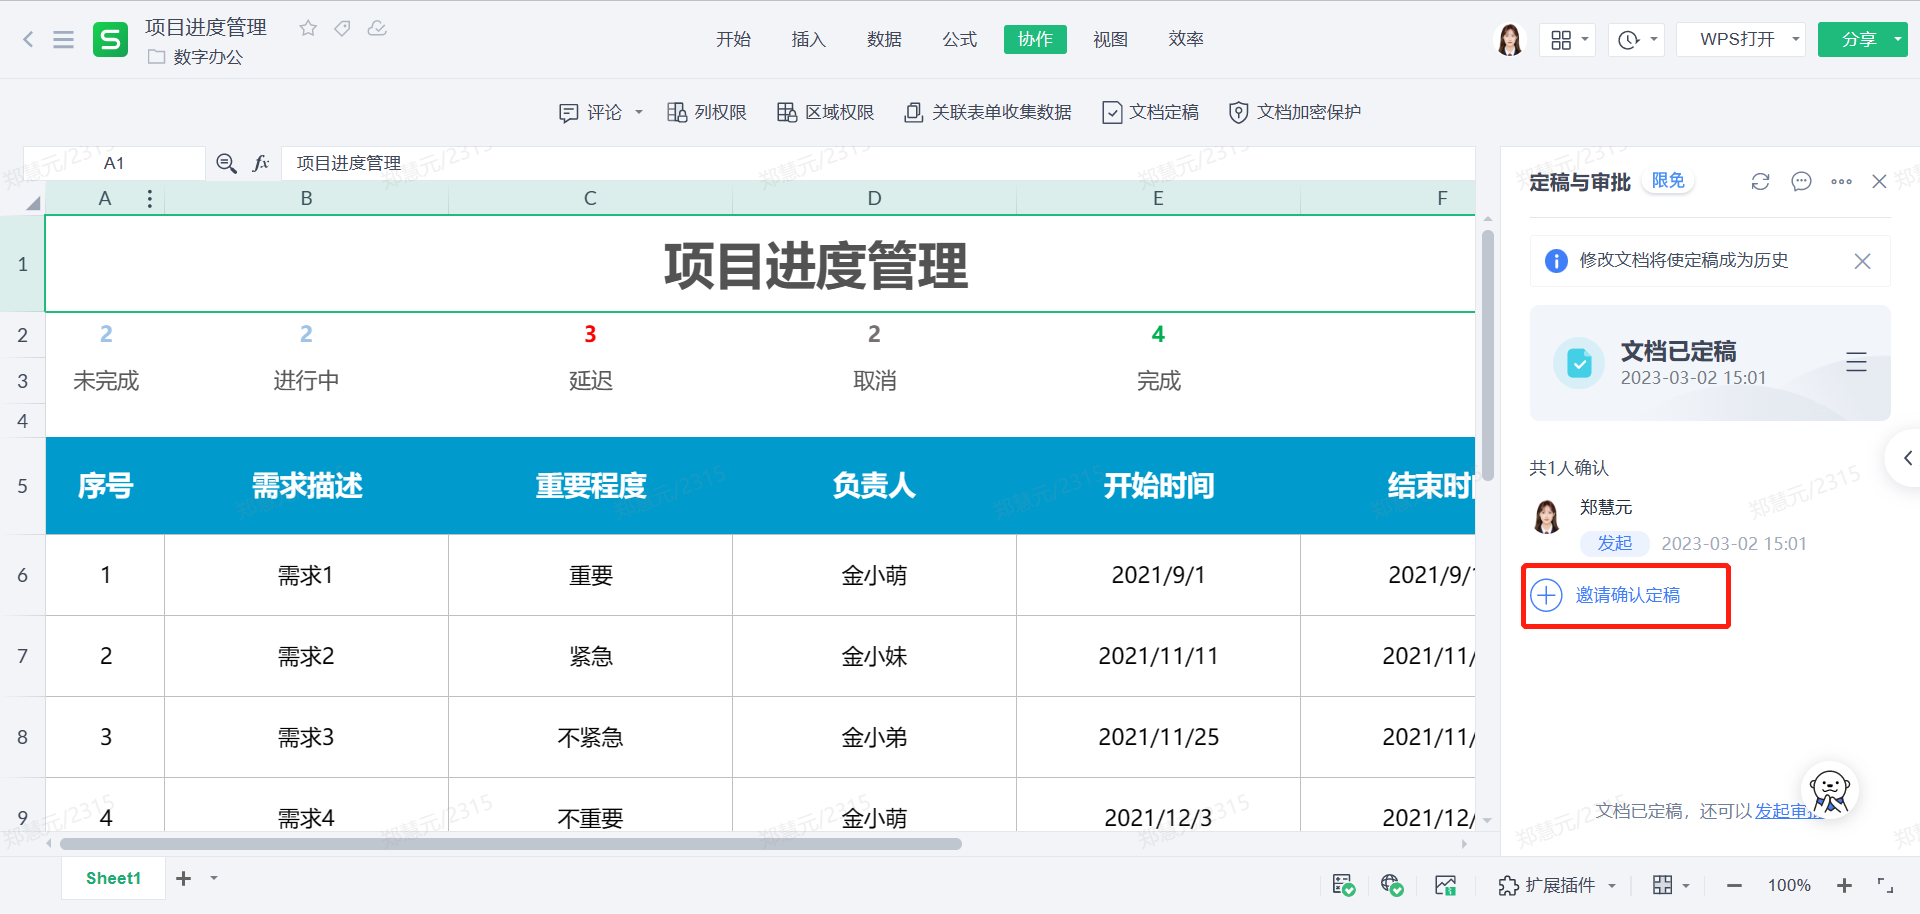Viewport: 1920px width, 914px height.
Task: Open the 开始 menu tab
Action: (x=733, y=39)
